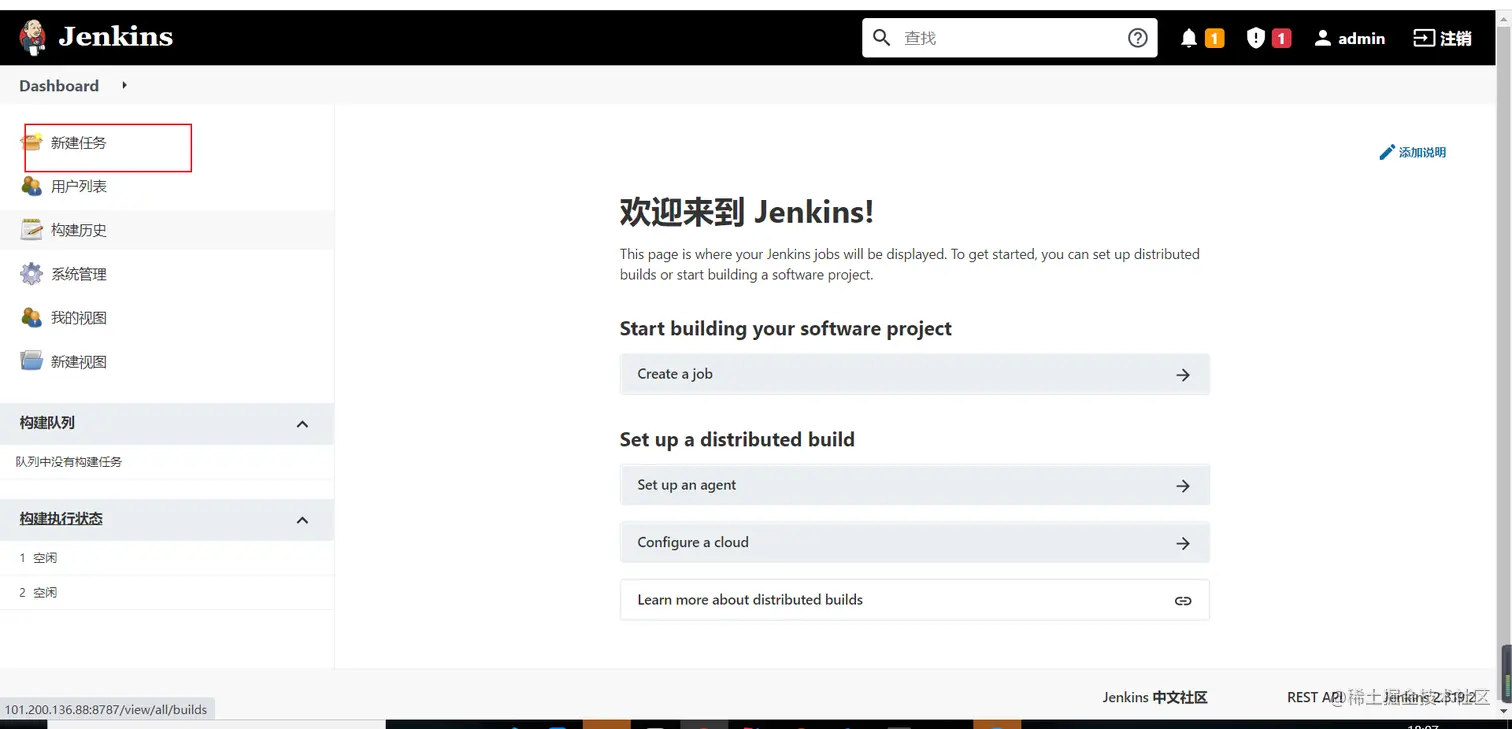Click the 队列中没有构建任务 text
Screen dimensions: 1512x729
point(69,462)
